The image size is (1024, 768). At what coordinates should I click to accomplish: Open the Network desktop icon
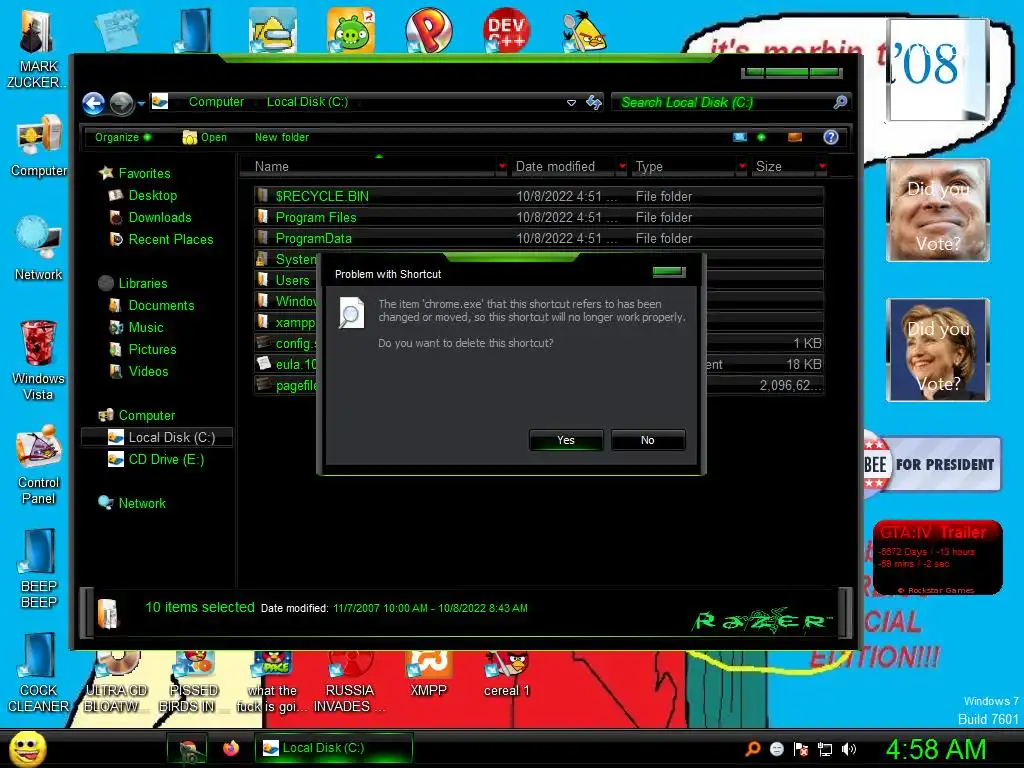(x=39, y=248)
